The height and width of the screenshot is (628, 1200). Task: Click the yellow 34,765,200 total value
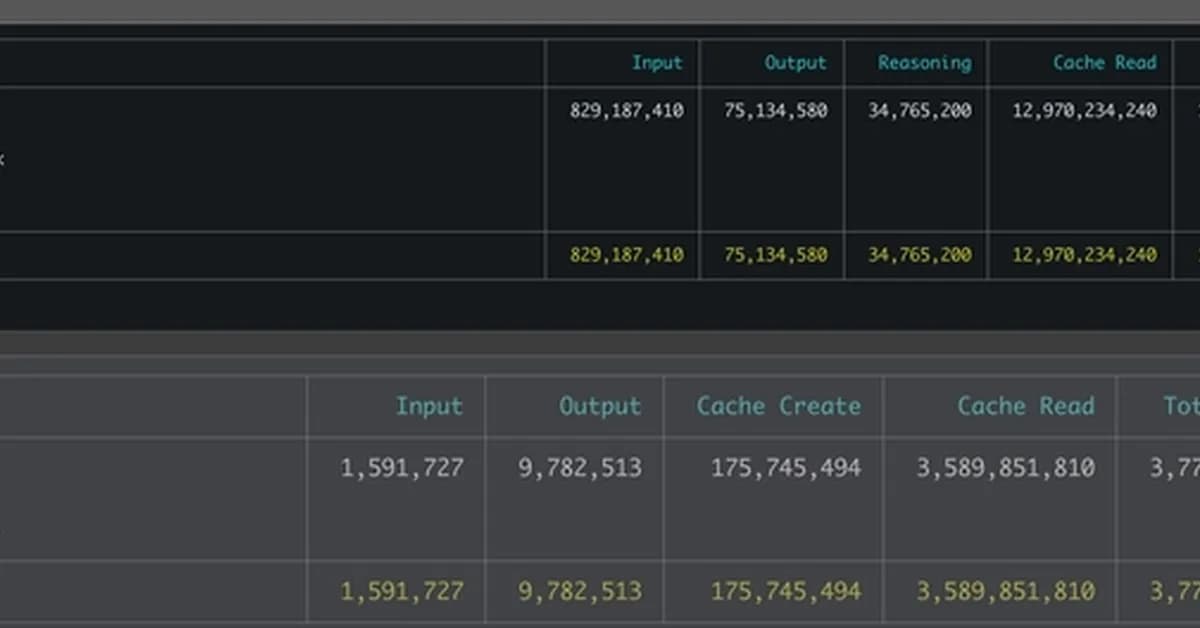tap(919, 255)
